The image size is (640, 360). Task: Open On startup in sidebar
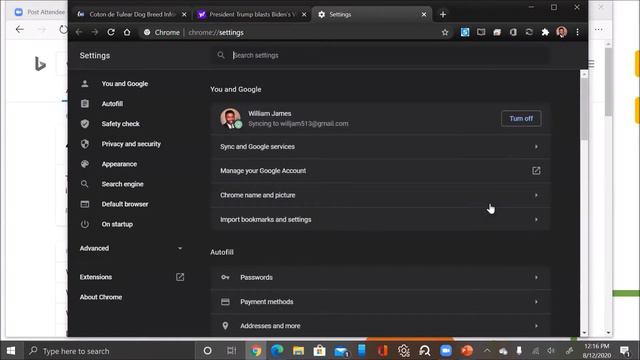117,224
